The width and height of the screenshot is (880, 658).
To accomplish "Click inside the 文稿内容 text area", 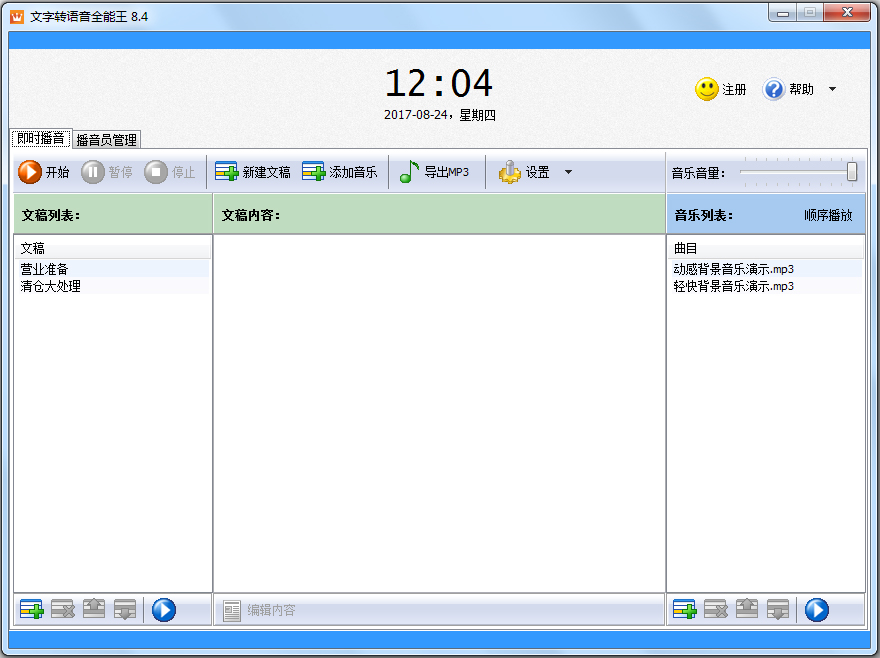I will pyautogui.click(x=439, y=413).
